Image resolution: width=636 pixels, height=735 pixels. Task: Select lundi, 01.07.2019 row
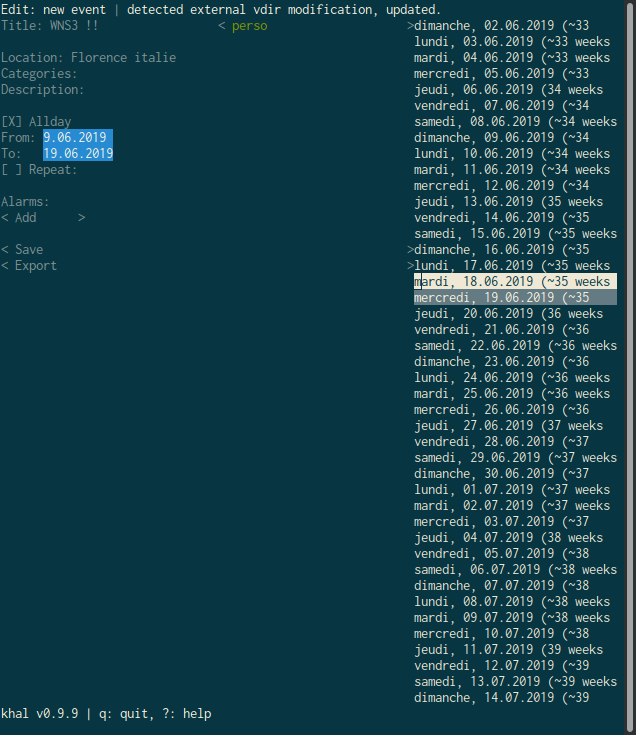click(x=515, y=489)
